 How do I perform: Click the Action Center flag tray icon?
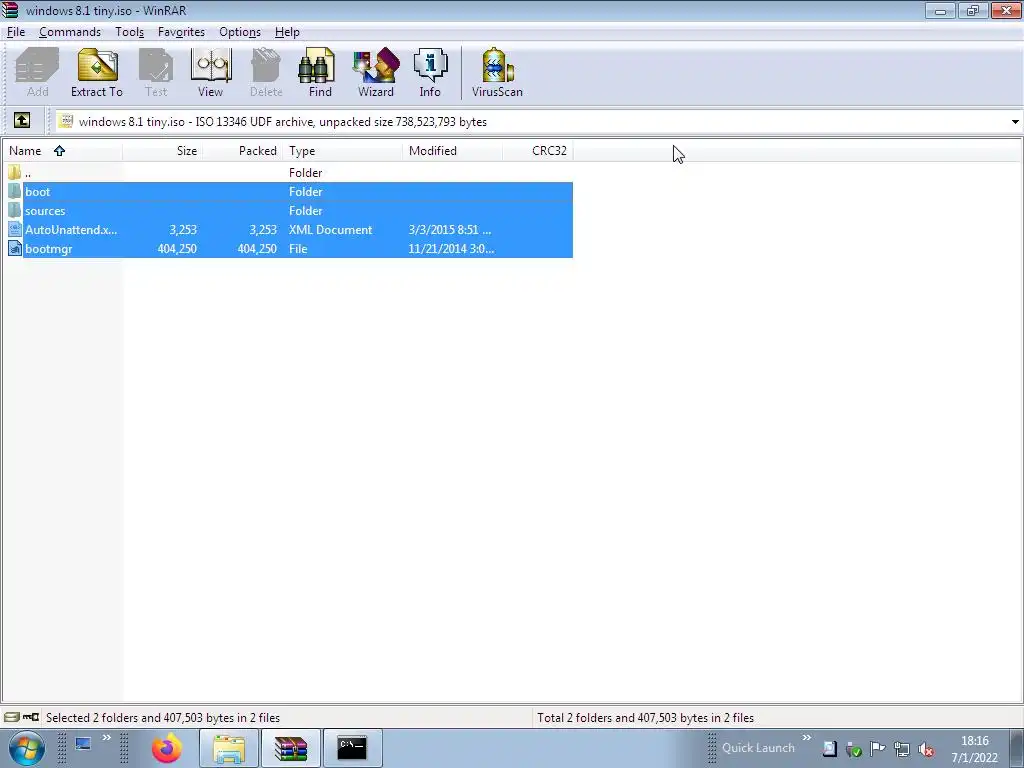coord(878,749)
